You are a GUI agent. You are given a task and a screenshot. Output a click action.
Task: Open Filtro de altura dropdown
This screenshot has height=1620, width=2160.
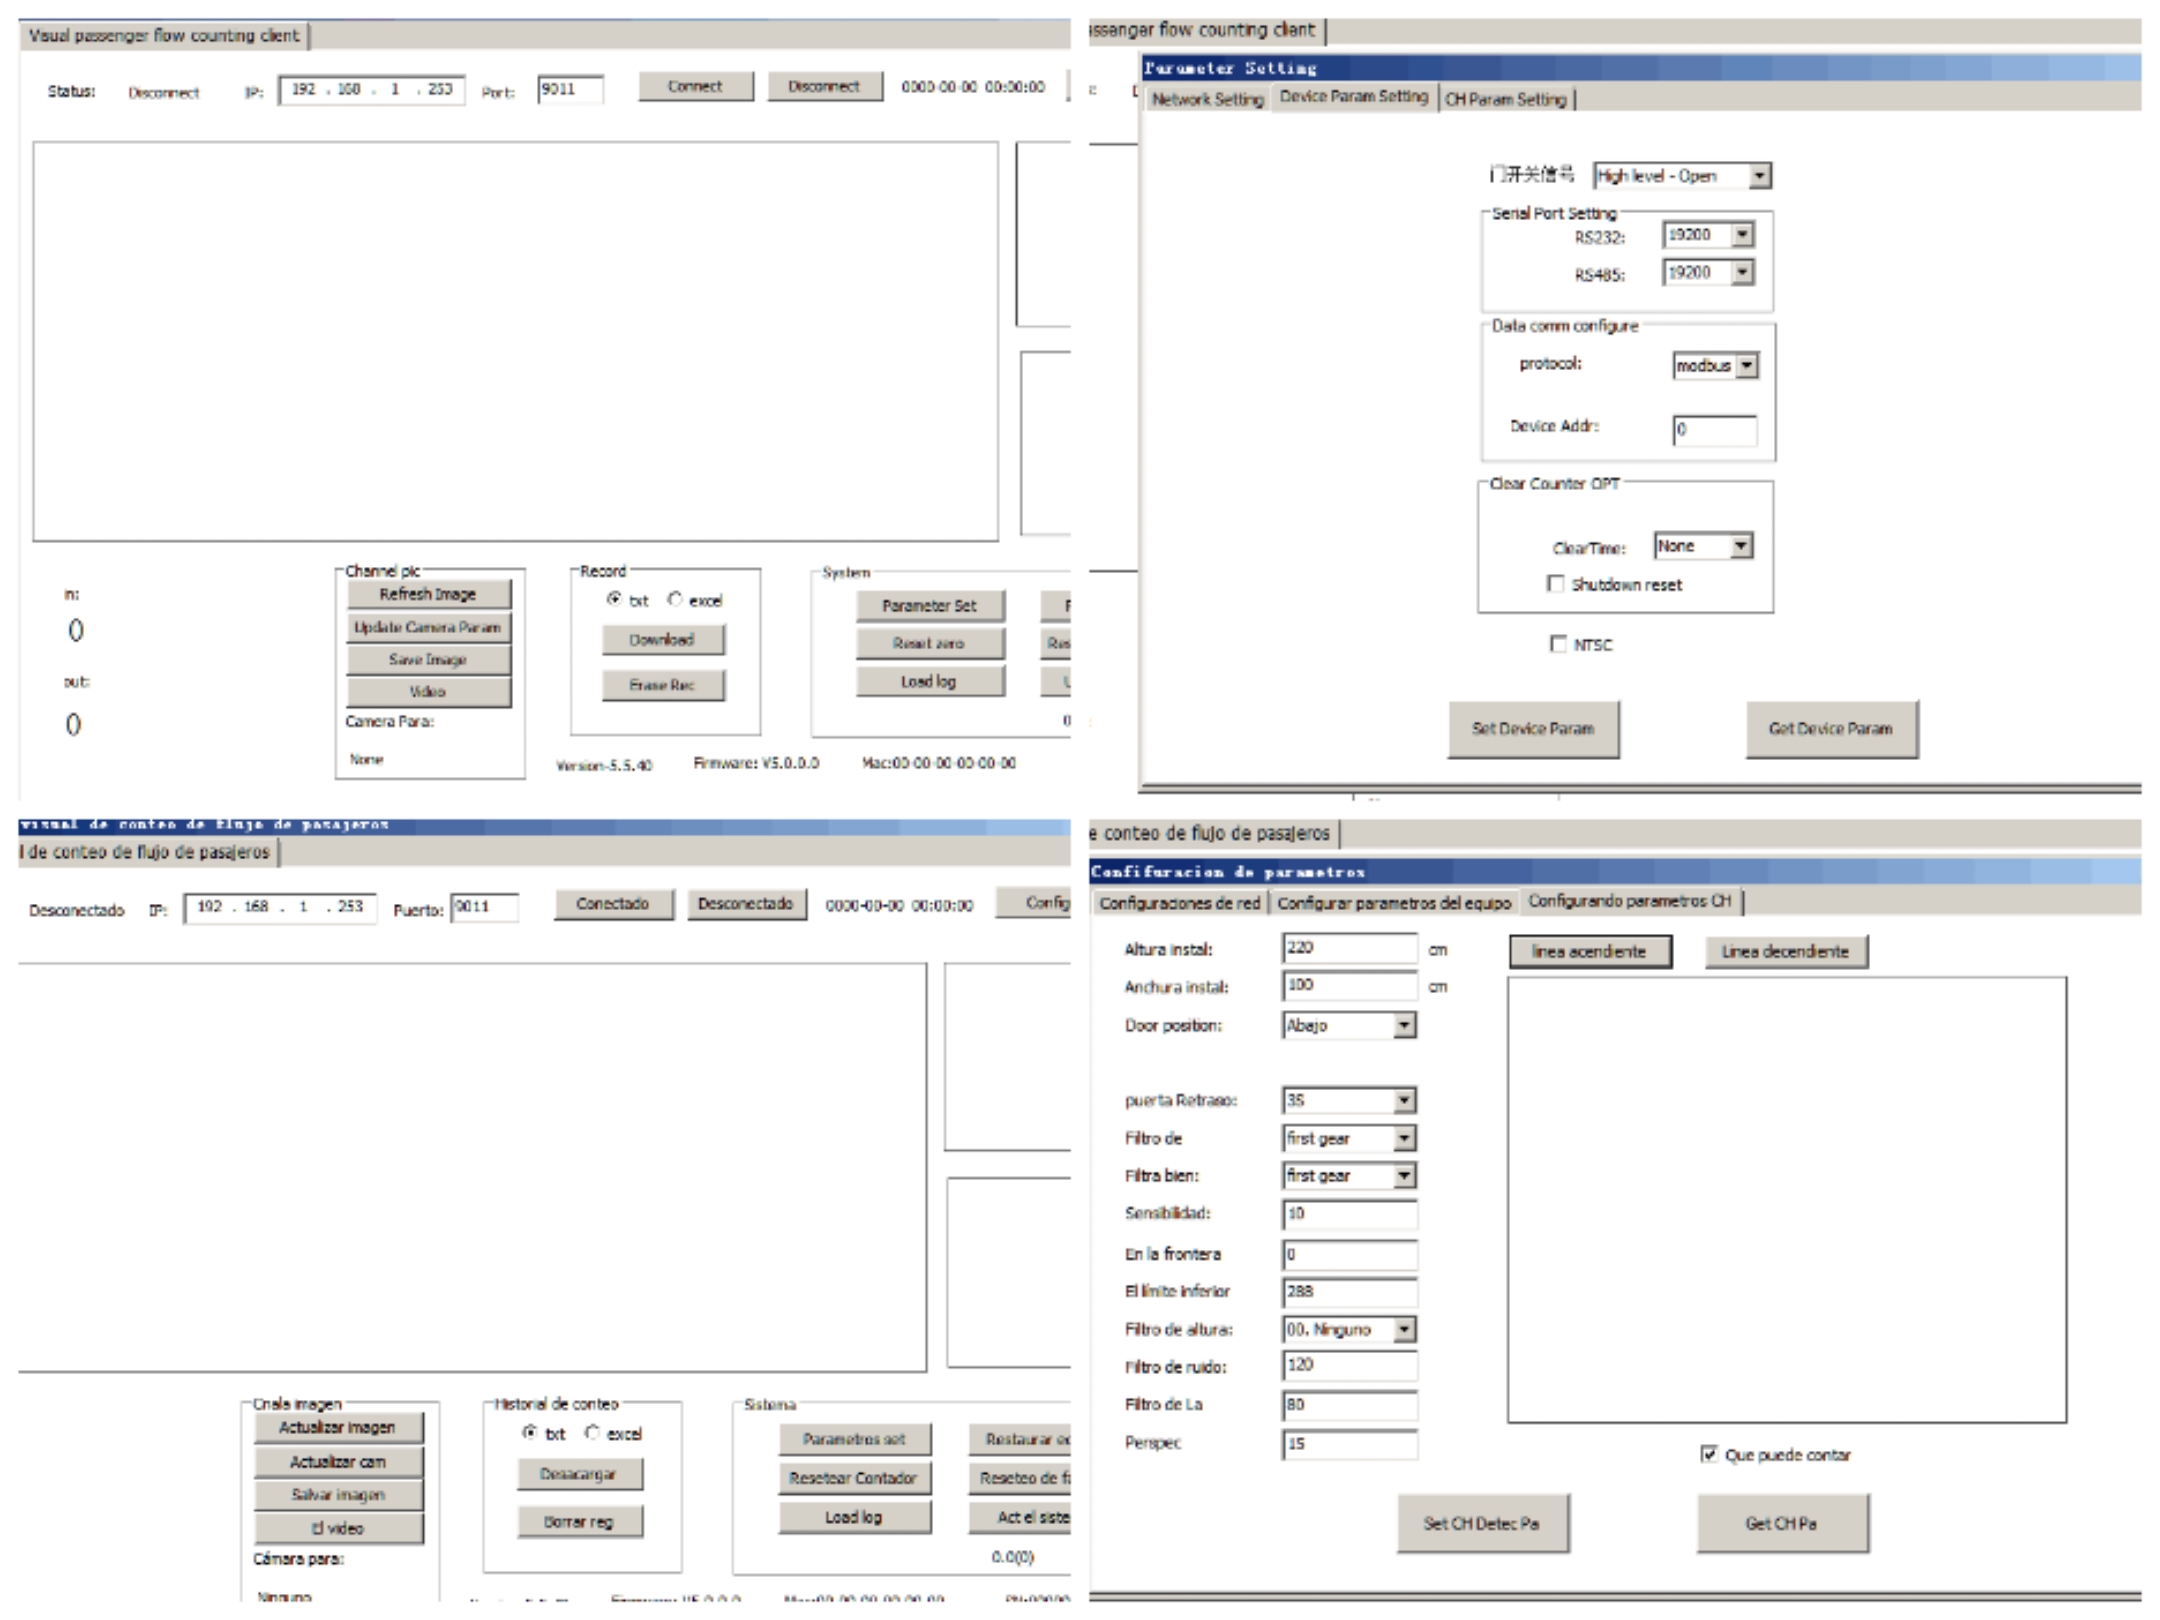pyautogui.click(x=1350, y=1330)
